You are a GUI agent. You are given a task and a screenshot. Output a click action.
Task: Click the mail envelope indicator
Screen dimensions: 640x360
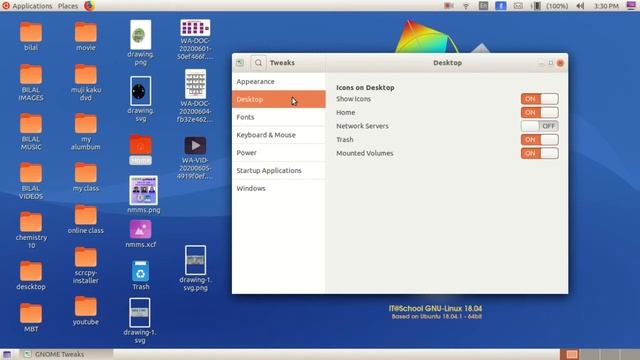click(518, 6)
